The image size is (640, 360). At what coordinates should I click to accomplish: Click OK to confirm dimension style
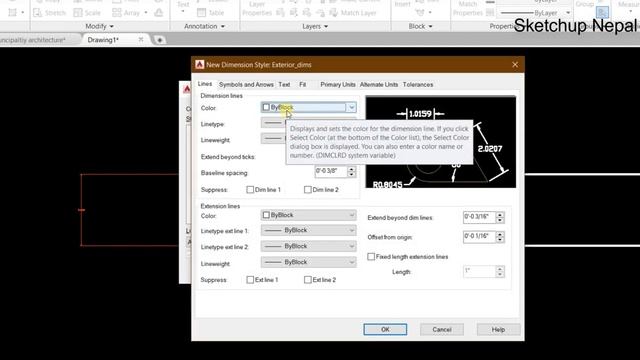pyautogui.click(x=385, y=329)
